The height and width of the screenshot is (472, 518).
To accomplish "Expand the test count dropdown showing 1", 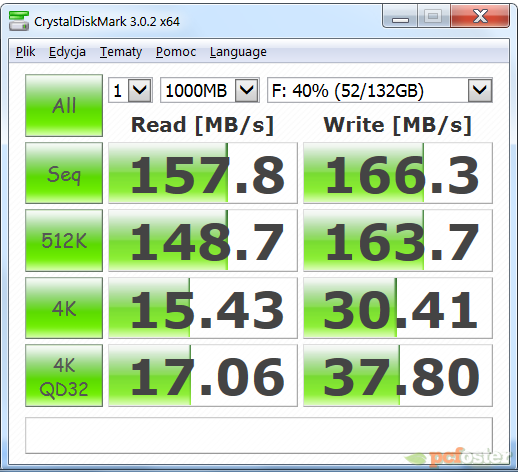I will click(139, 90).
